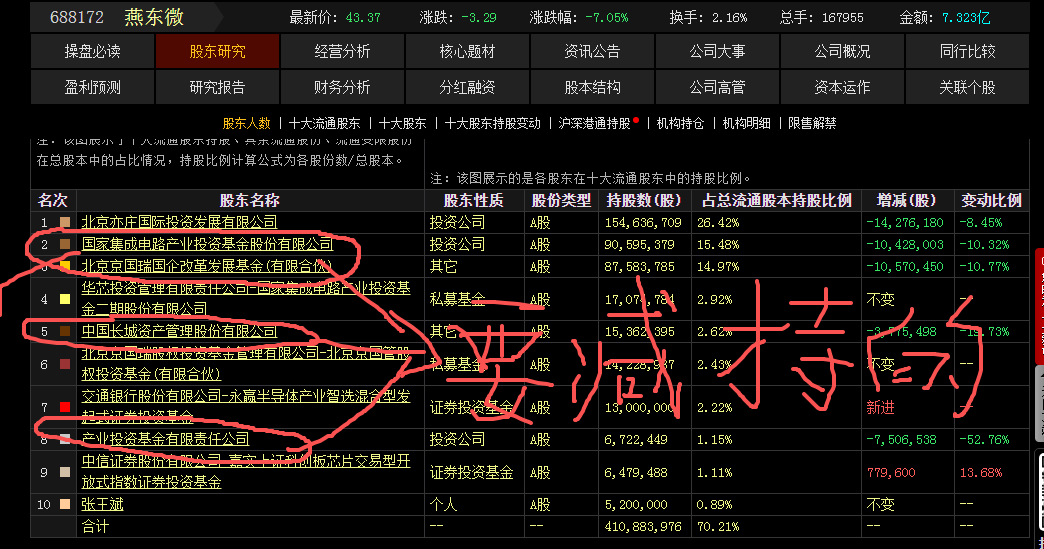Click 占总流通股本持股比例 column header

pos(777,200)
